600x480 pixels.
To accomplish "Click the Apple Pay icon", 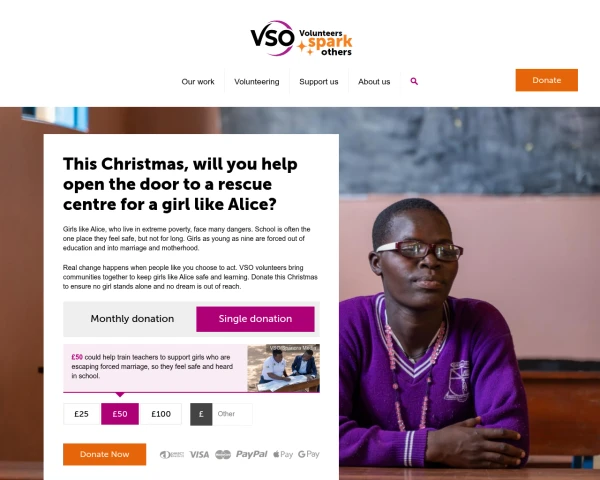I will click(x=283, y=454).
